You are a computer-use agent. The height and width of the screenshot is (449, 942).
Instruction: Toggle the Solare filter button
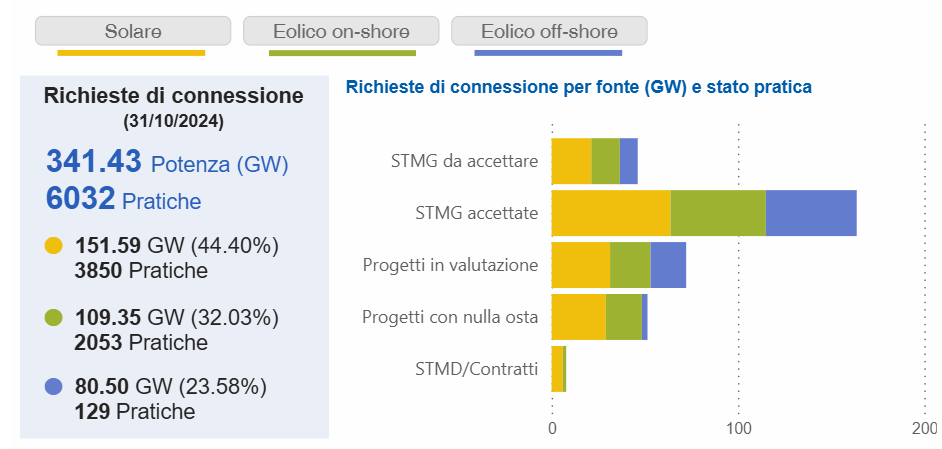click(x=133, y=31)
